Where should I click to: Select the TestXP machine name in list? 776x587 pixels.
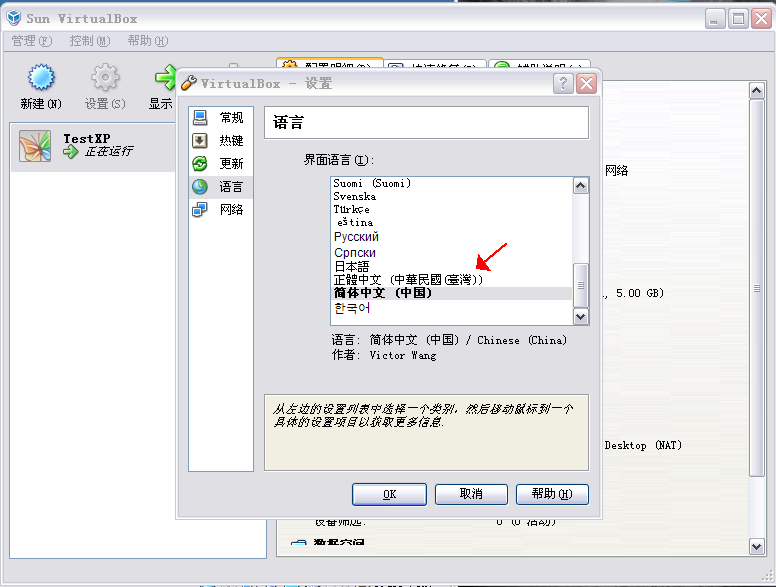click(87, 139)
